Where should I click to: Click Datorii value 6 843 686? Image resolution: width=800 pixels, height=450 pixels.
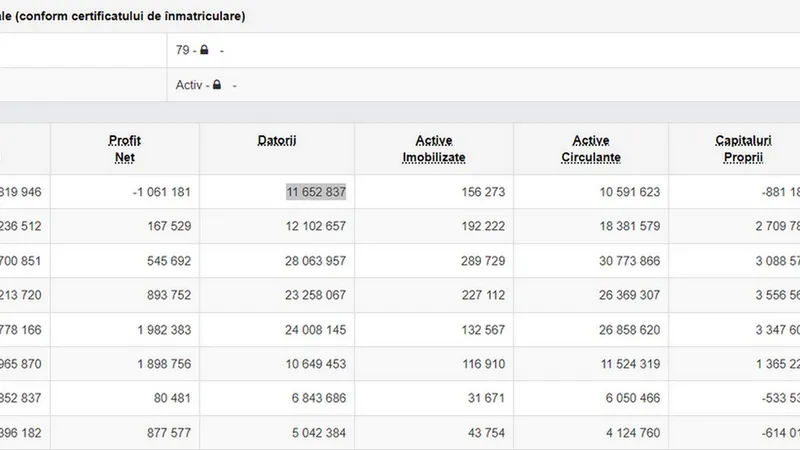tap(319, 398)
